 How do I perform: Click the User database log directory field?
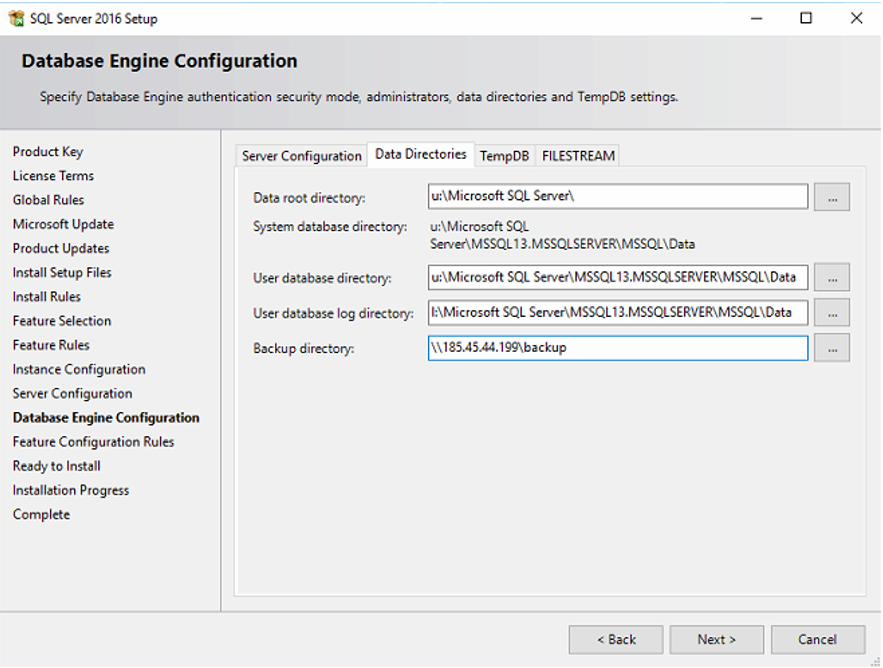tap(618, 313)
